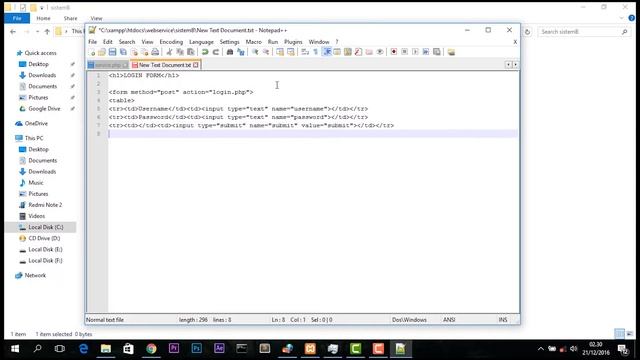Open the Edit menu in Notepad++
Image resolution: width=640 pixels, height=360 pixels.
pyautogui.click(x=107, y=42)
